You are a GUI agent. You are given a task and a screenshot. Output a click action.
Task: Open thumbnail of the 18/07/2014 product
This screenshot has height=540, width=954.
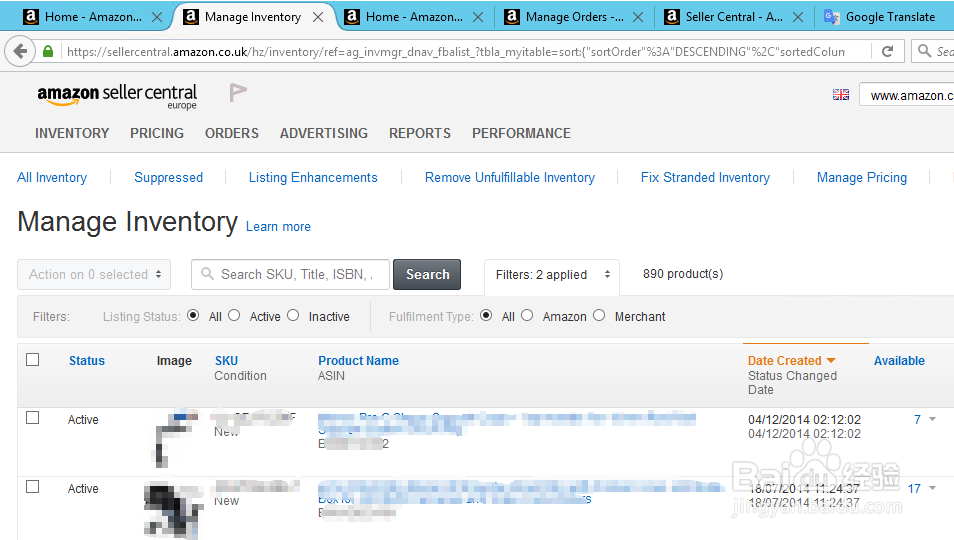pos(173,510)
